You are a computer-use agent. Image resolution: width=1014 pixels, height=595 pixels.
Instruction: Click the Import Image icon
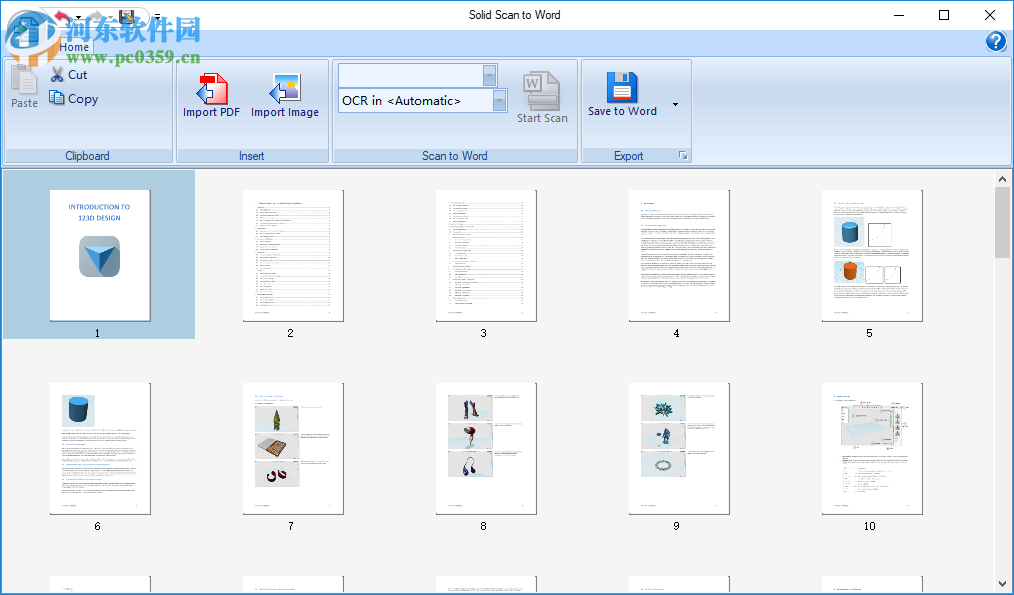click(x=285, y=90)
